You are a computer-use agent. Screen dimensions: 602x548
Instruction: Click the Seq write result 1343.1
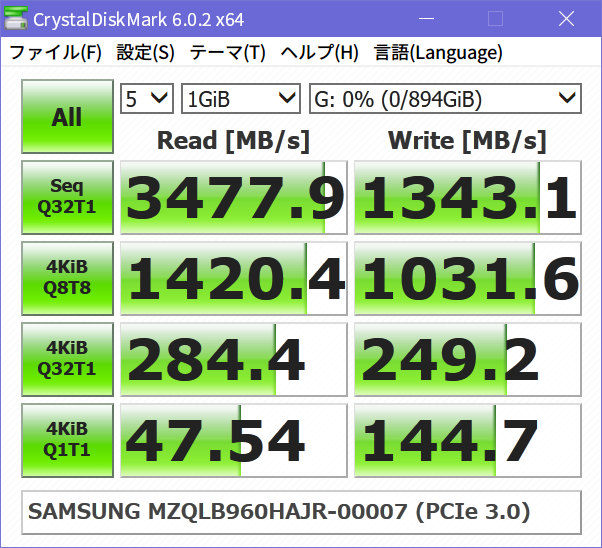pos(468,197)
